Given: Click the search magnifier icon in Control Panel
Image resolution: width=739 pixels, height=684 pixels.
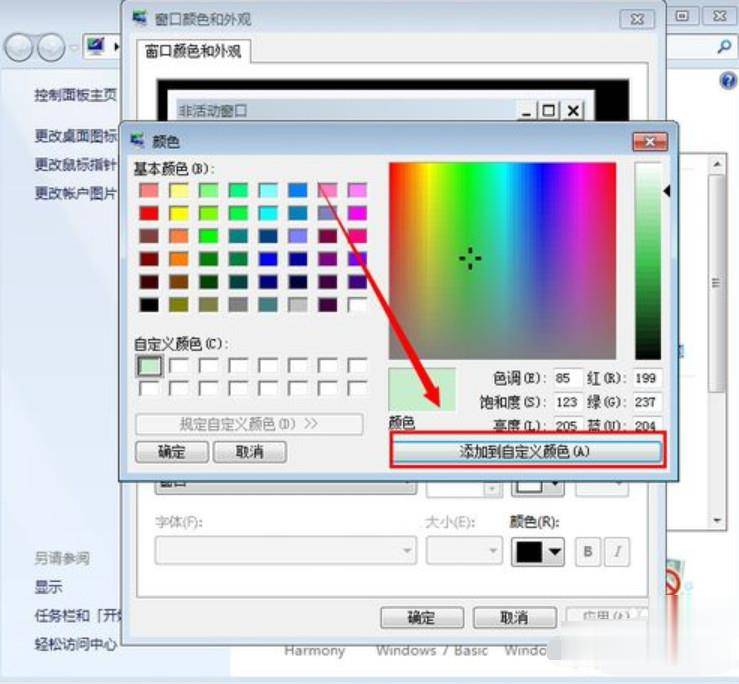Looking at the screenshot, I should click(x=724, y=47).
